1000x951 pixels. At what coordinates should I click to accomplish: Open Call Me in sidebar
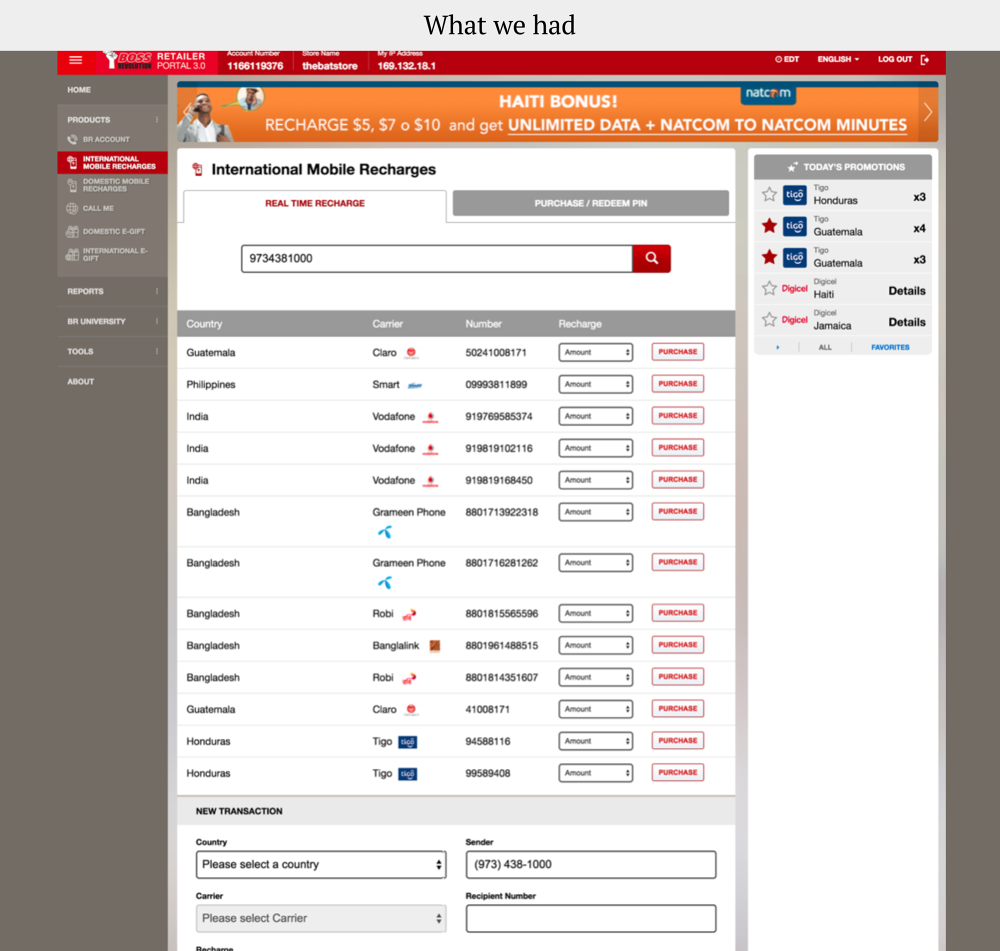tap(98, 209)
